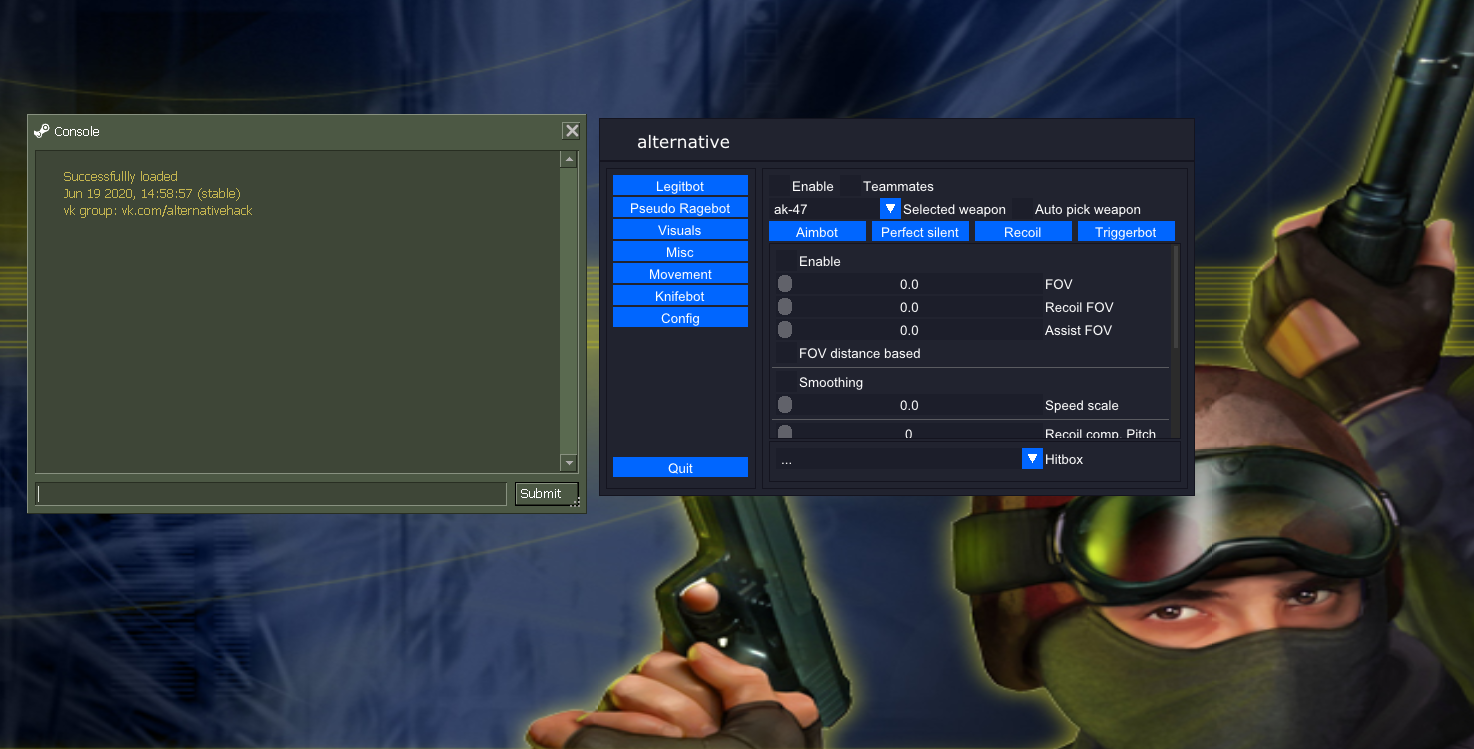Switch to the Triggerbot tab
This screenshot has width=1474, height=749.
click(x=1126, y=231)
